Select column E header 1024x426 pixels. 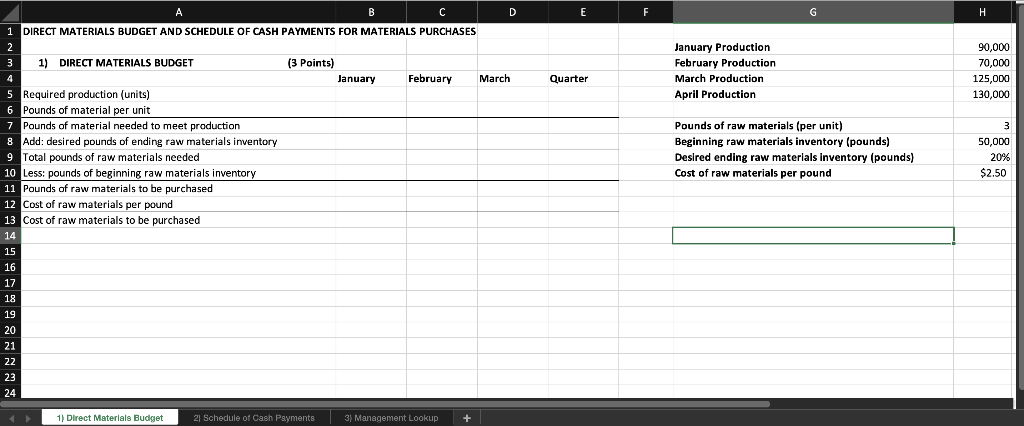[583, 12]
